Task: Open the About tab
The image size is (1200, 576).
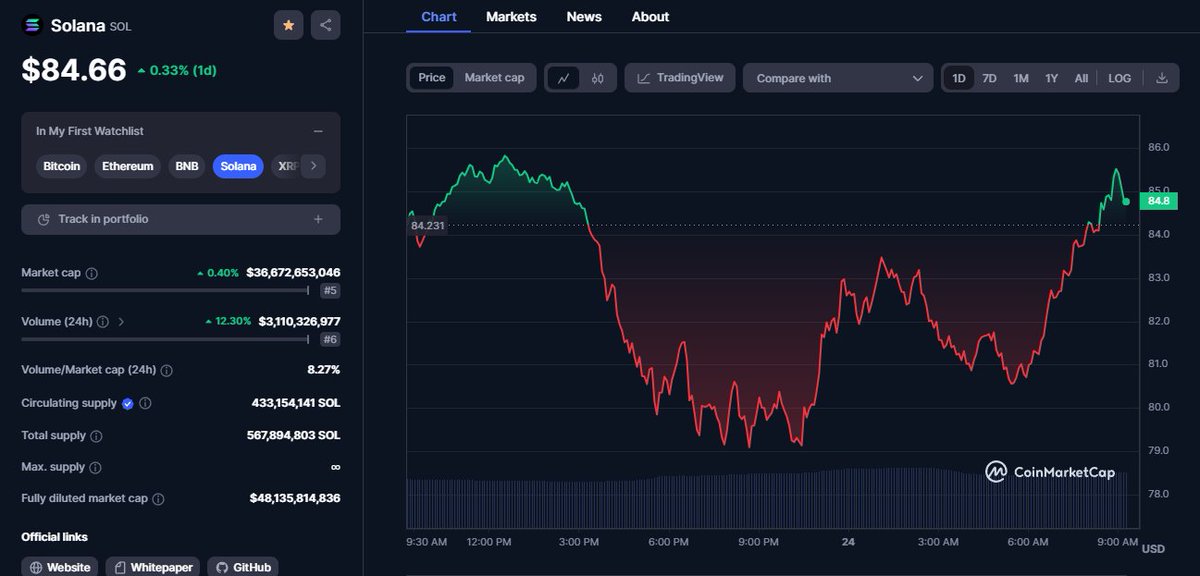Action: (x=650, y=17)
